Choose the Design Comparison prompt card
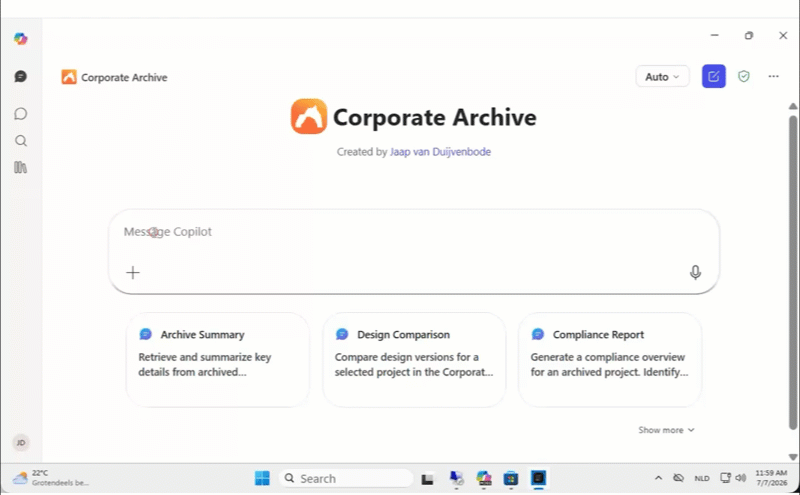 [414, 360]
